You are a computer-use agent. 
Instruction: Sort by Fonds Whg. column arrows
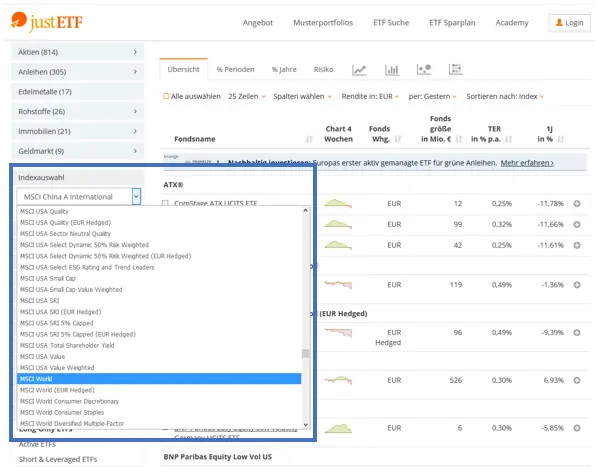point(398,139)
